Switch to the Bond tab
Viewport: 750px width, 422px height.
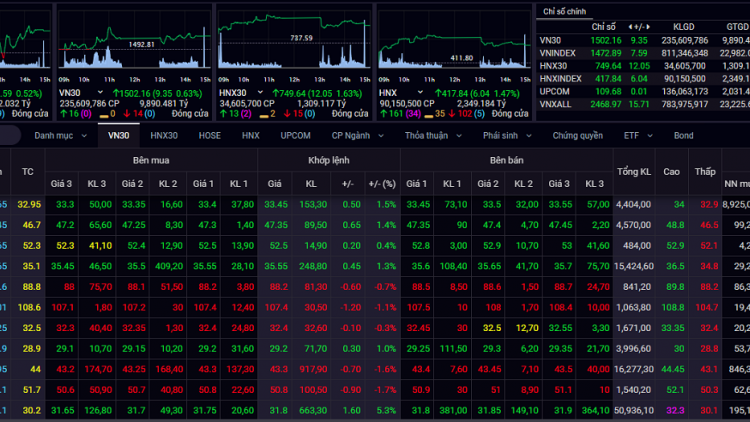tap(683, 134)
